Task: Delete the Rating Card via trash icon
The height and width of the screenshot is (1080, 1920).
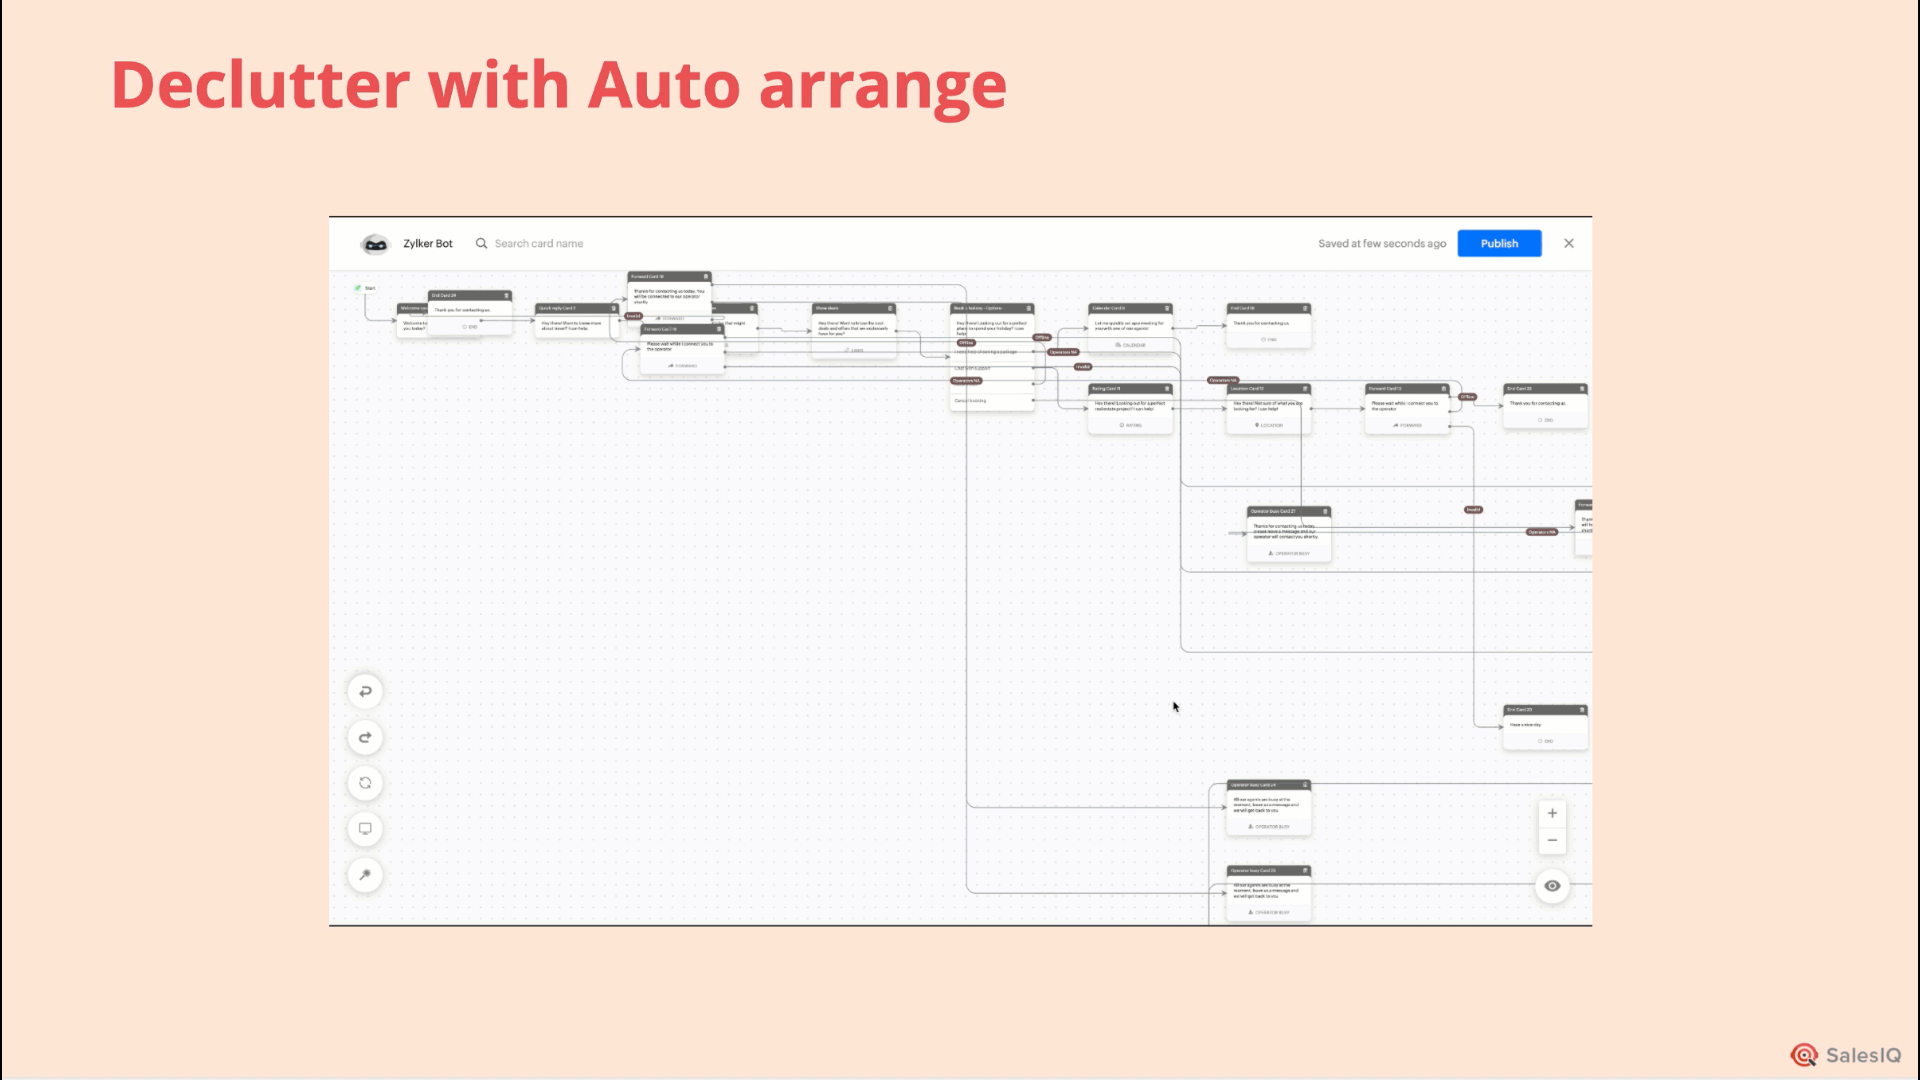Action: pyautogui.click(x=1167, y=388)
